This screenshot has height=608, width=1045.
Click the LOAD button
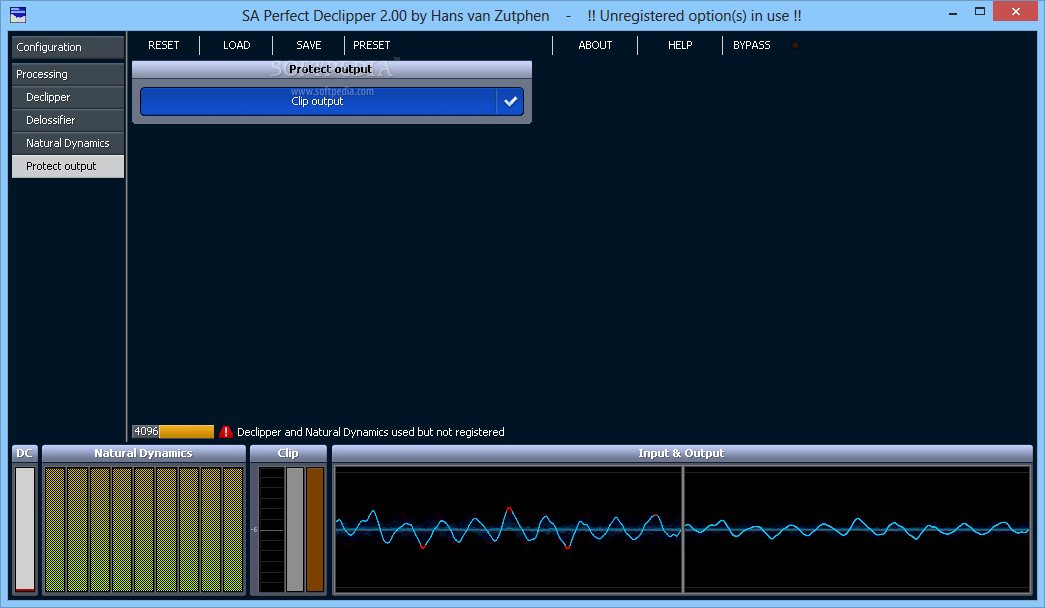click(237, 45)
